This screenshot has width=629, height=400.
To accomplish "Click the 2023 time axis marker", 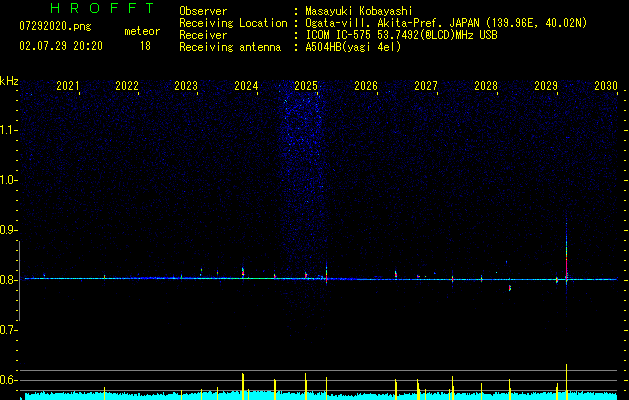I will (186, 86).
